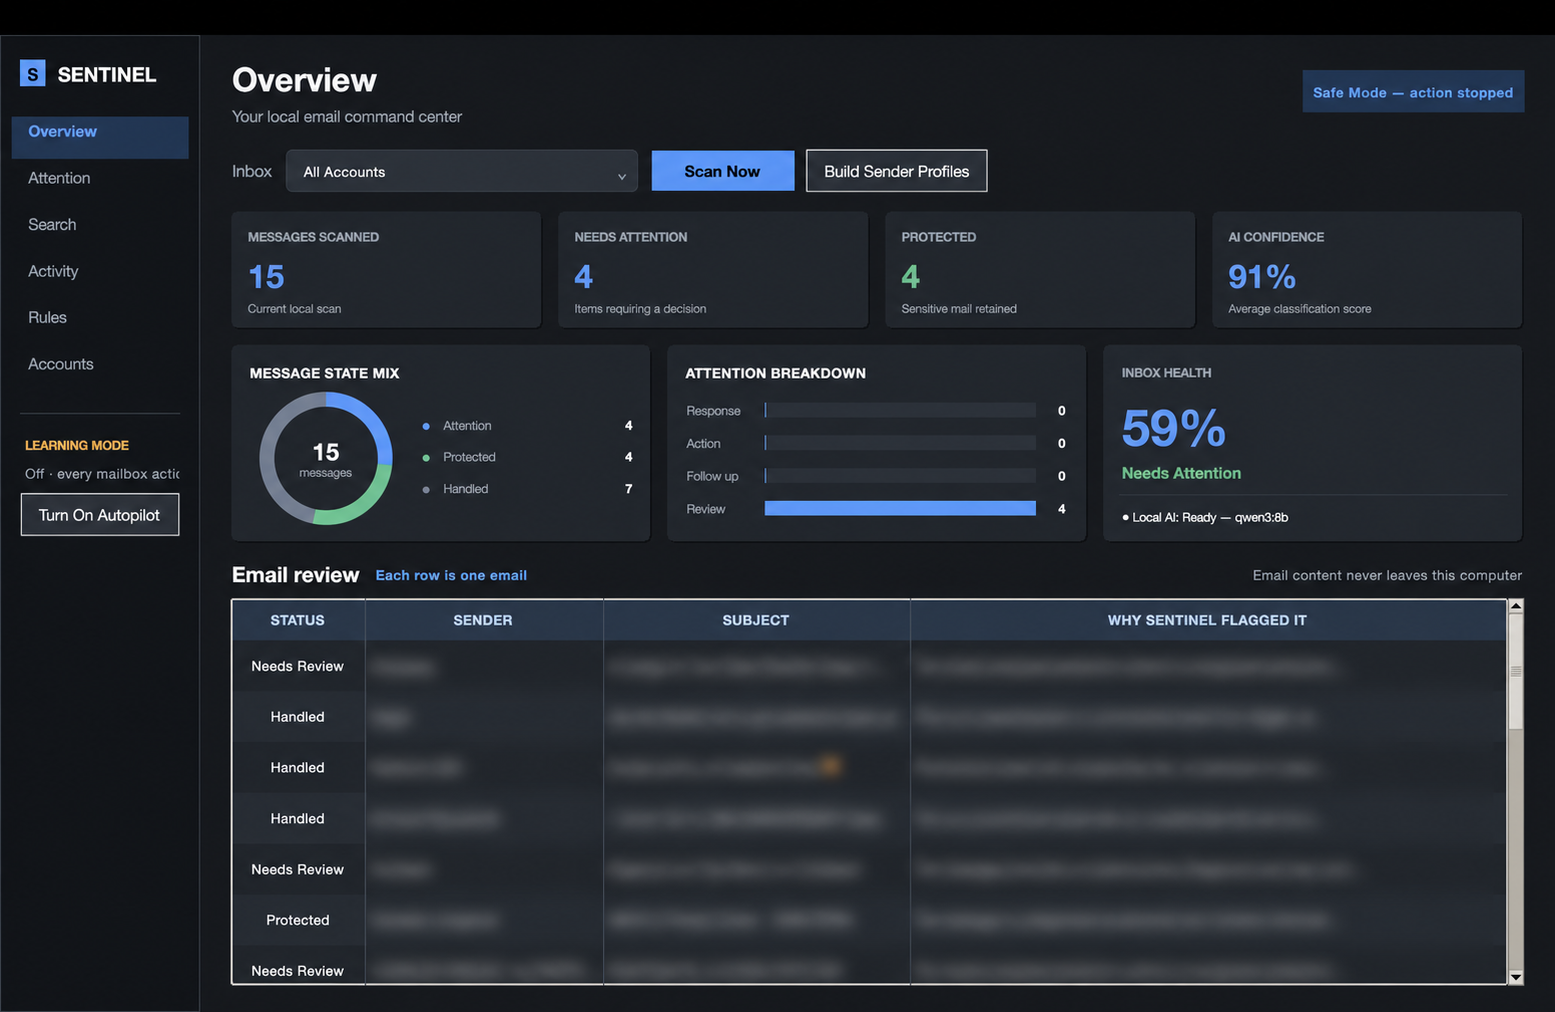Click the Why Sentinel Flagged It header
The height and width of the screenshot is (1012, 1555).
pyautogui.click(x=1207, y=620)
